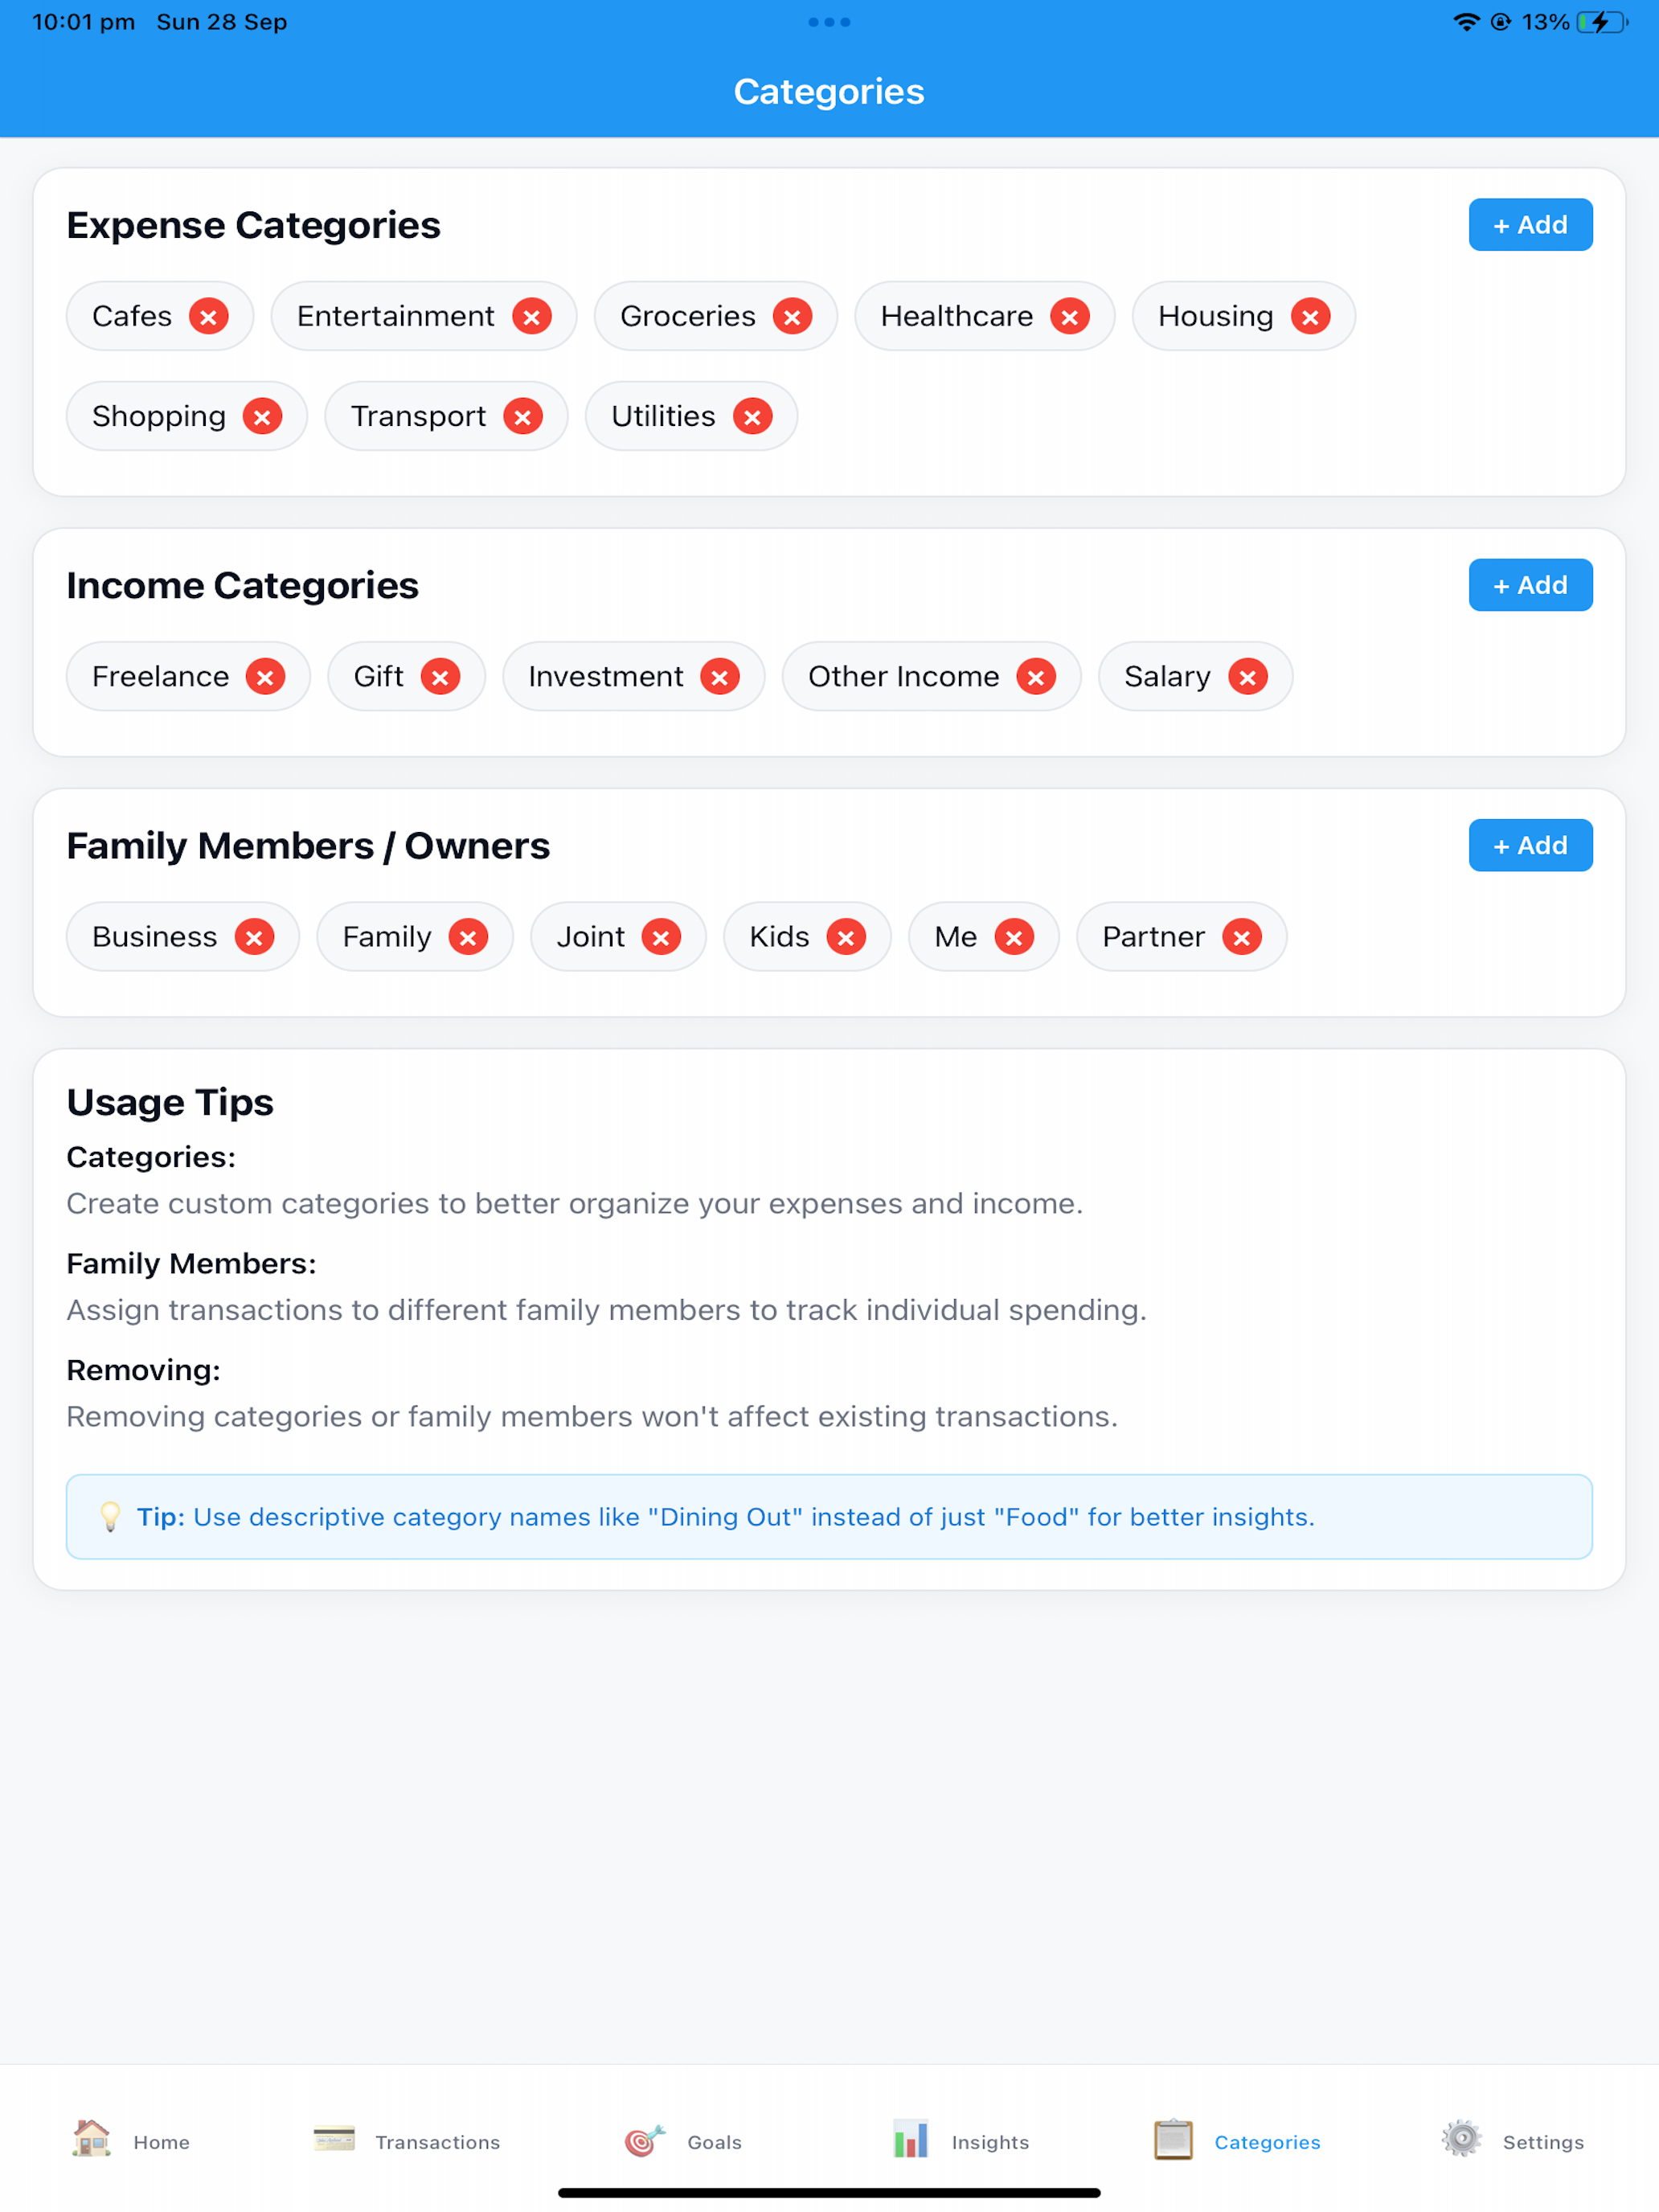
Task: Delete the Housing category using its red X
Action: coord(1310,317)
